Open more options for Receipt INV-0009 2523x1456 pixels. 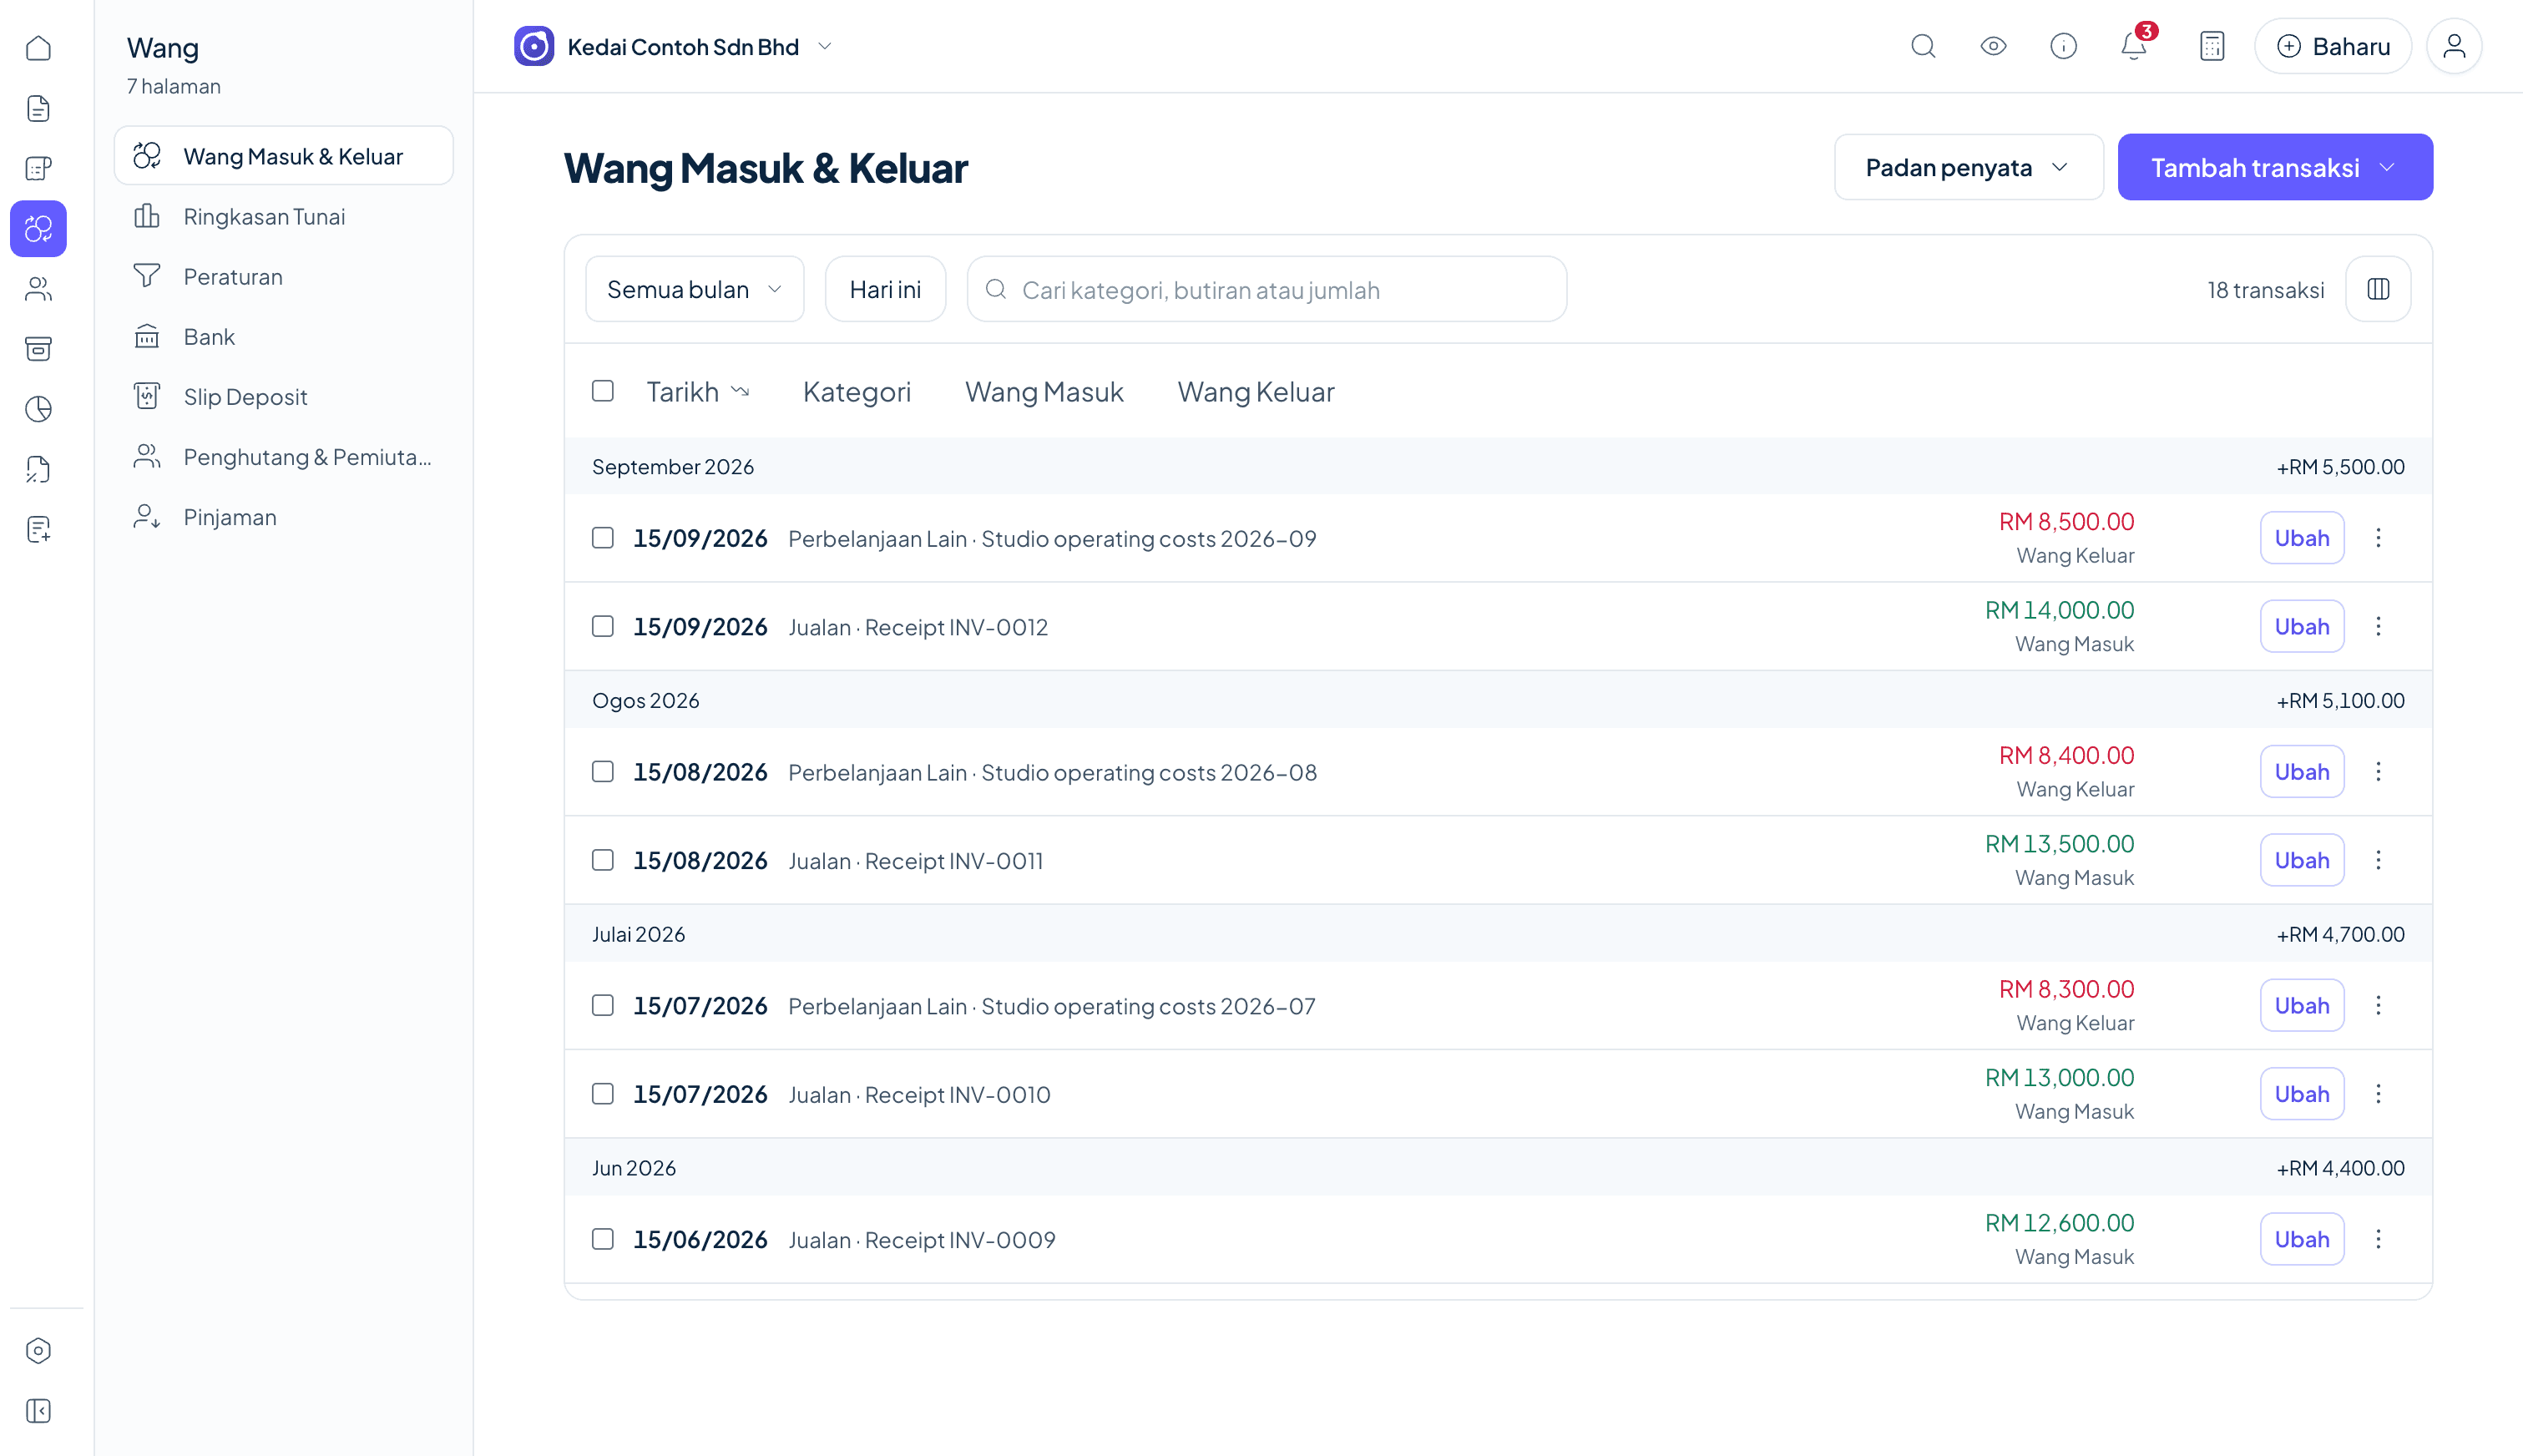click(2378, 1239)
